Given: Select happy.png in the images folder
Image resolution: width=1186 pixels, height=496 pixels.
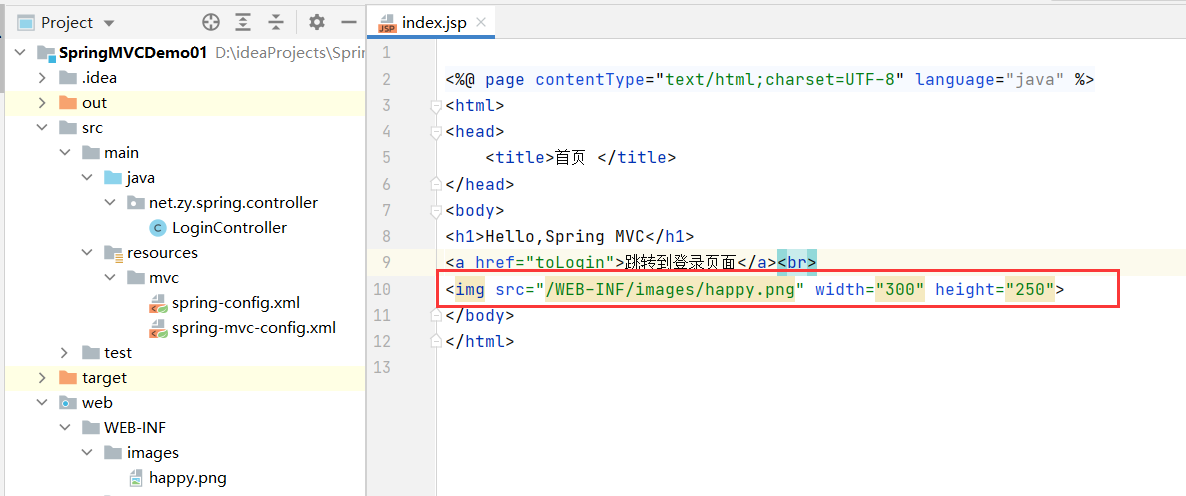Looking at the screenshot, I should tap(188, 477).
